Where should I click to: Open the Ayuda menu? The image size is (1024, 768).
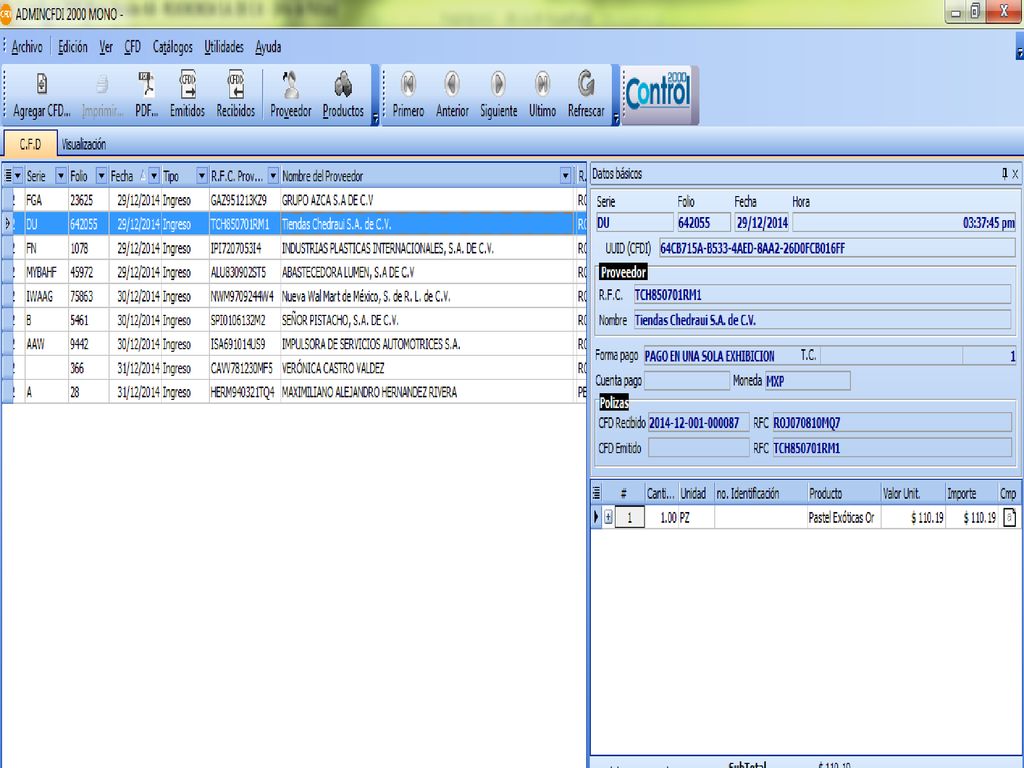[x=268, y=47]
